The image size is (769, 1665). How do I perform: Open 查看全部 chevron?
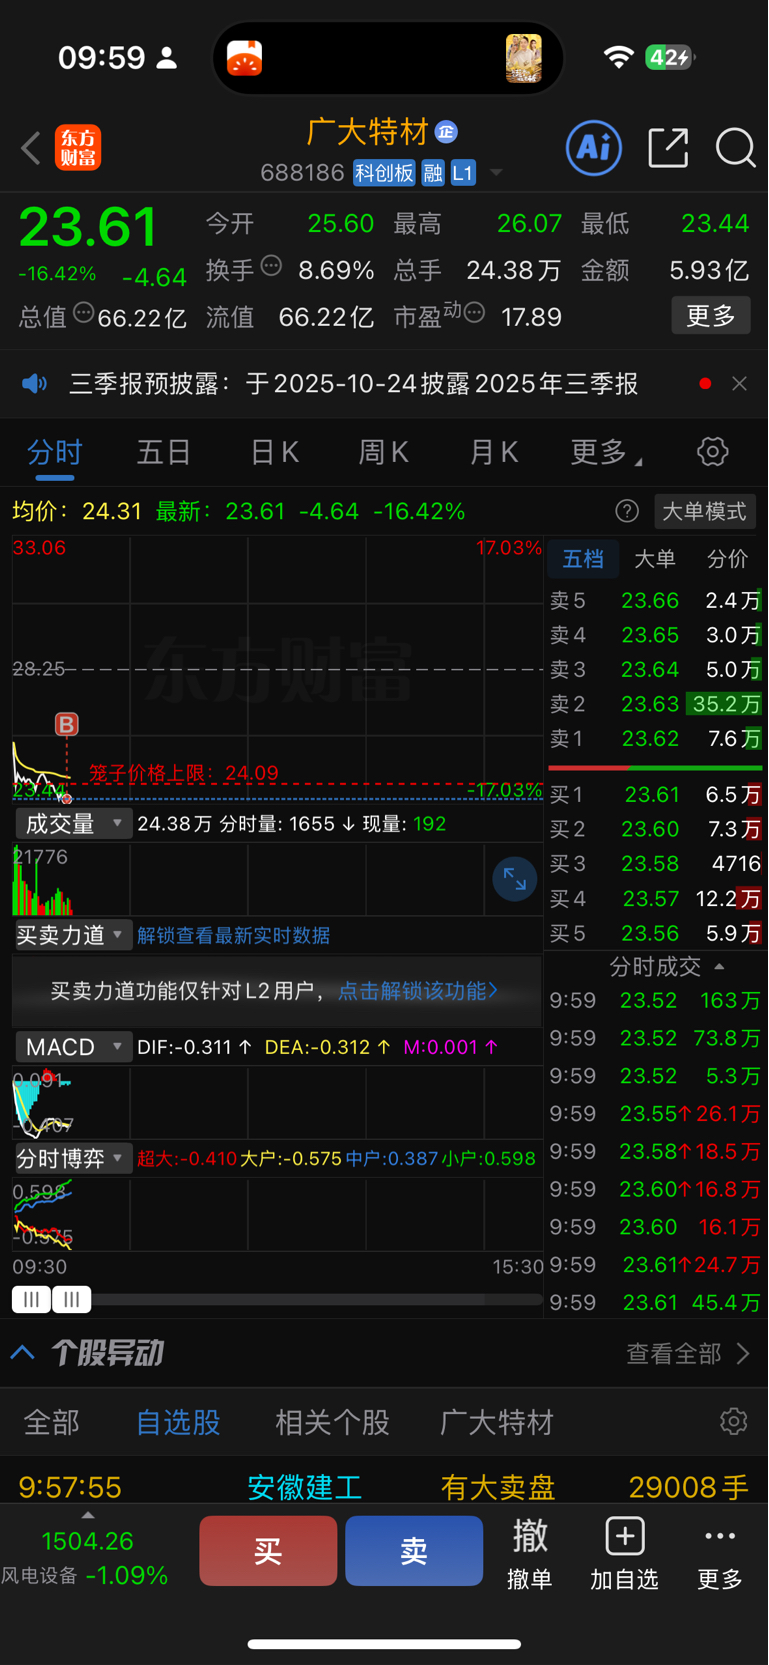(x=743, y=1353)
